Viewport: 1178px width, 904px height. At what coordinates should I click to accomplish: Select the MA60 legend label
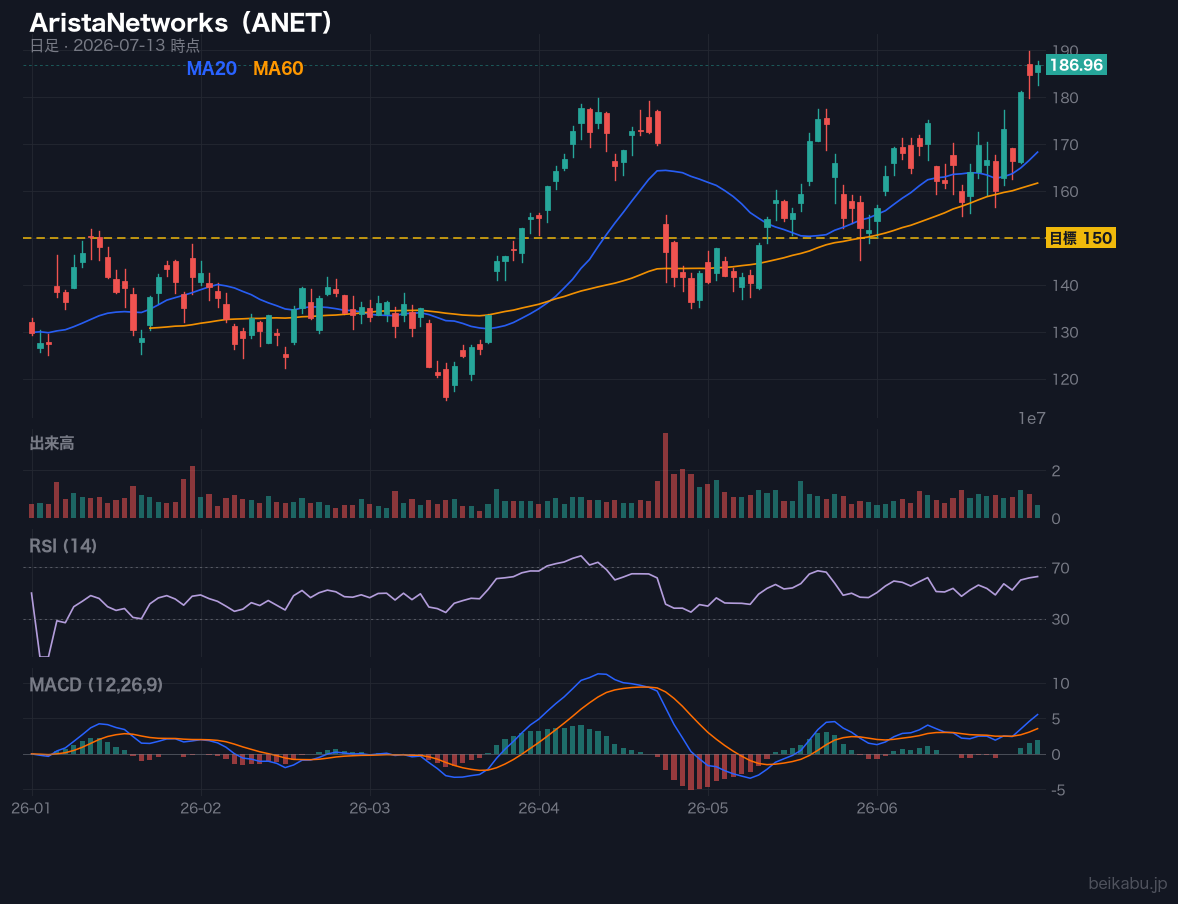pyautogui.click(x=278, y=68)
